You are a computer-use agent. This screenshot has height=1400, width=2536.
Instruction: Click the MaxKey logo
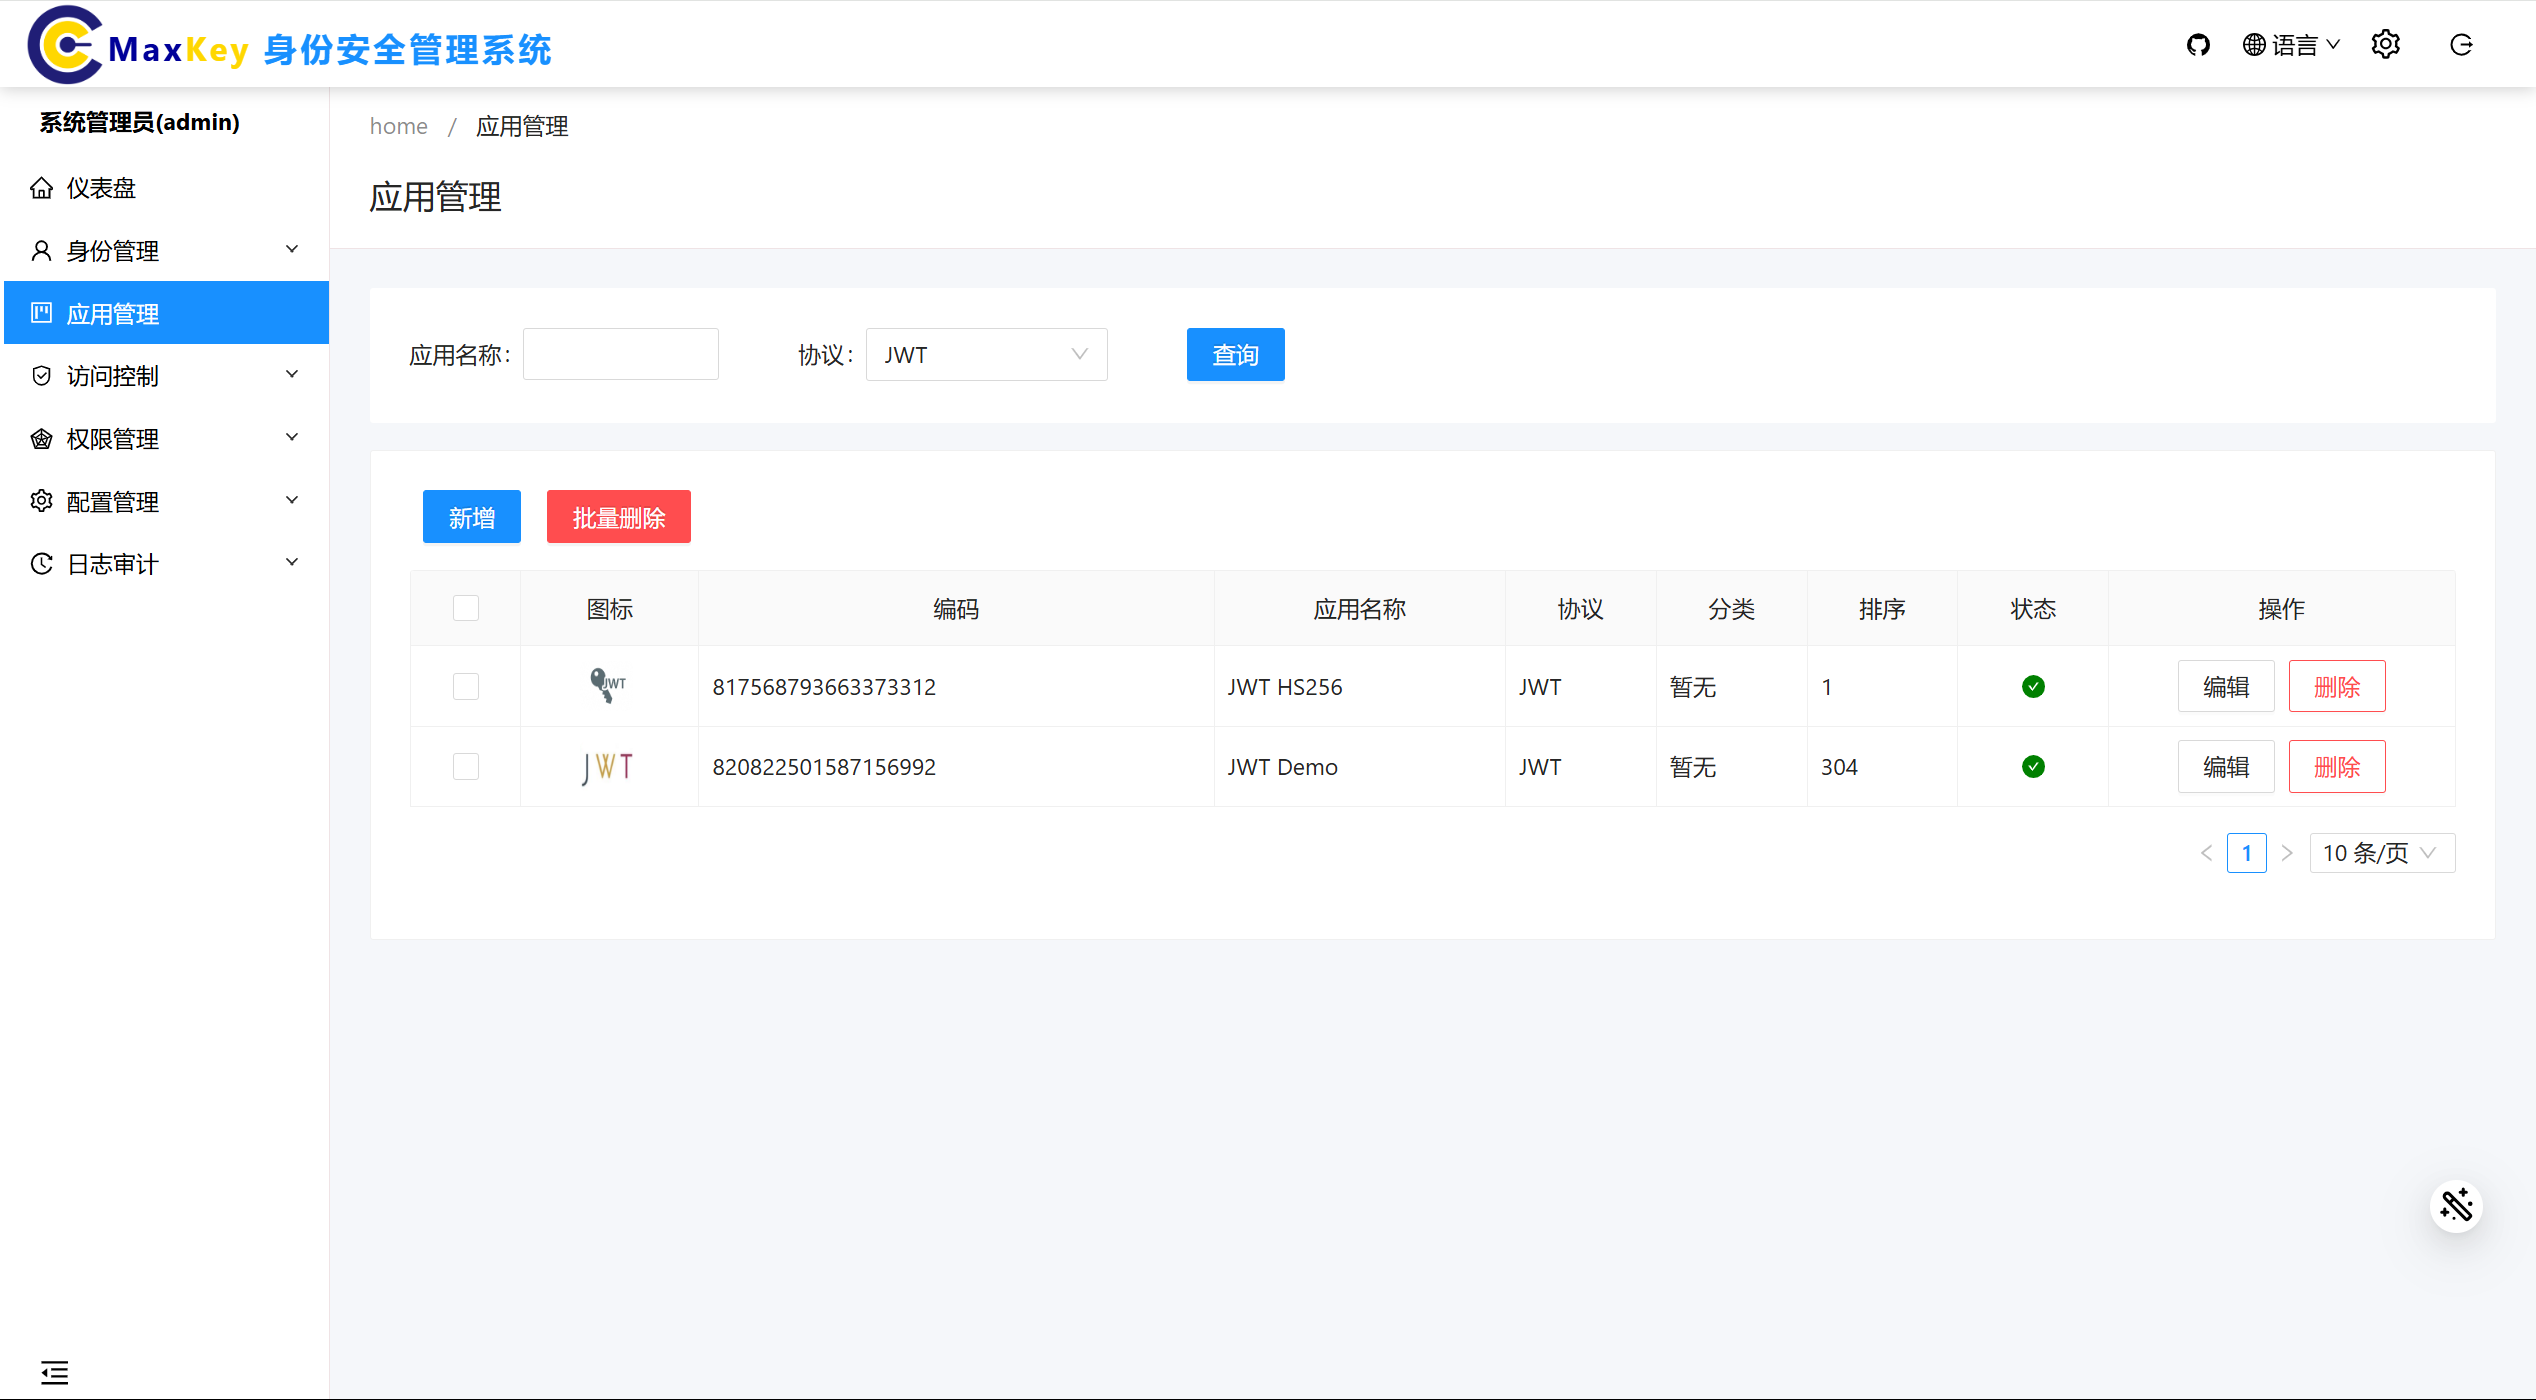66,45
